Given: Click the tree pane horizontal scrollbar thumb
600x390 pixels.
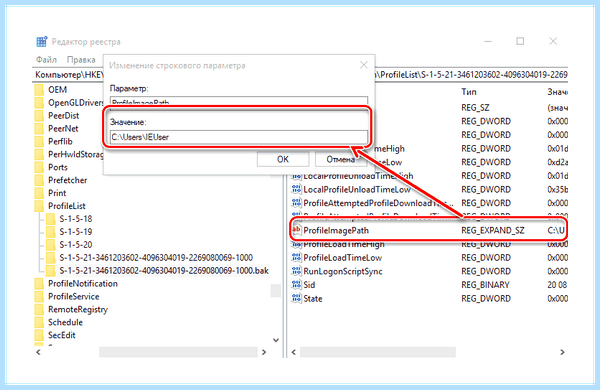Looking at the screenshot, I should point(178,352).
